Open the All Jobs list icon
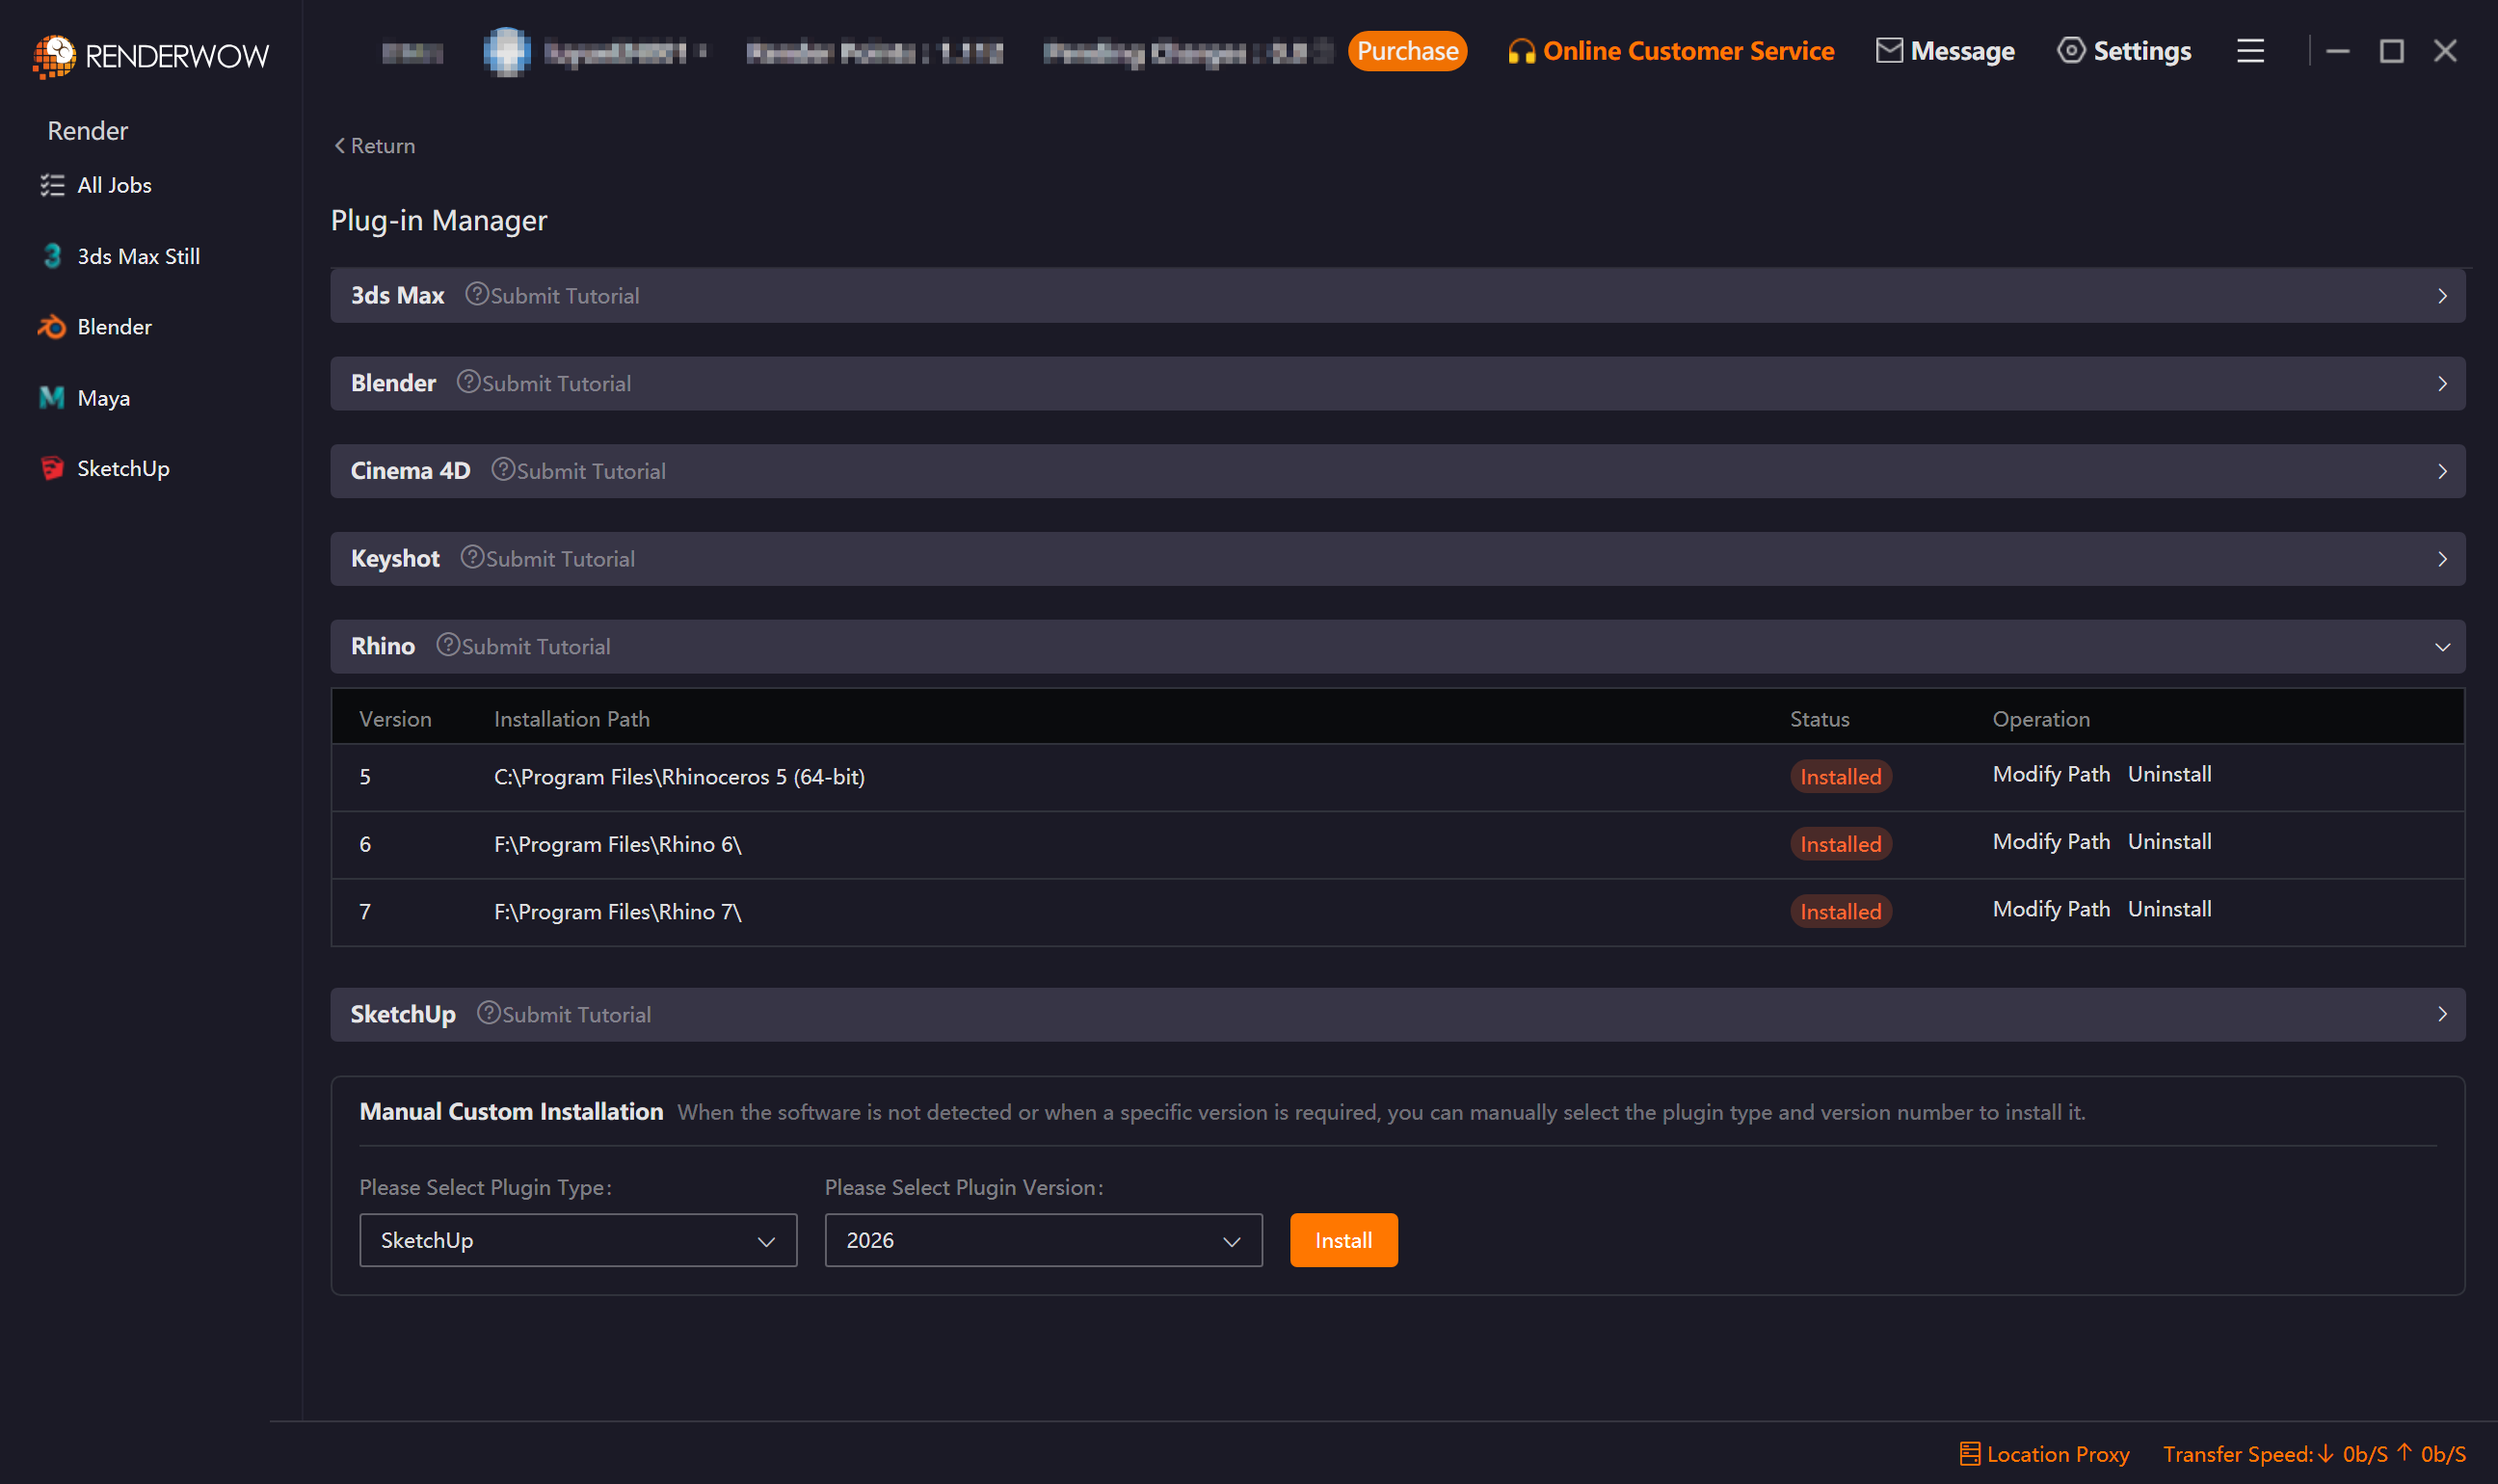Screen dimensions: 2498x1484 tap(52, 185)
